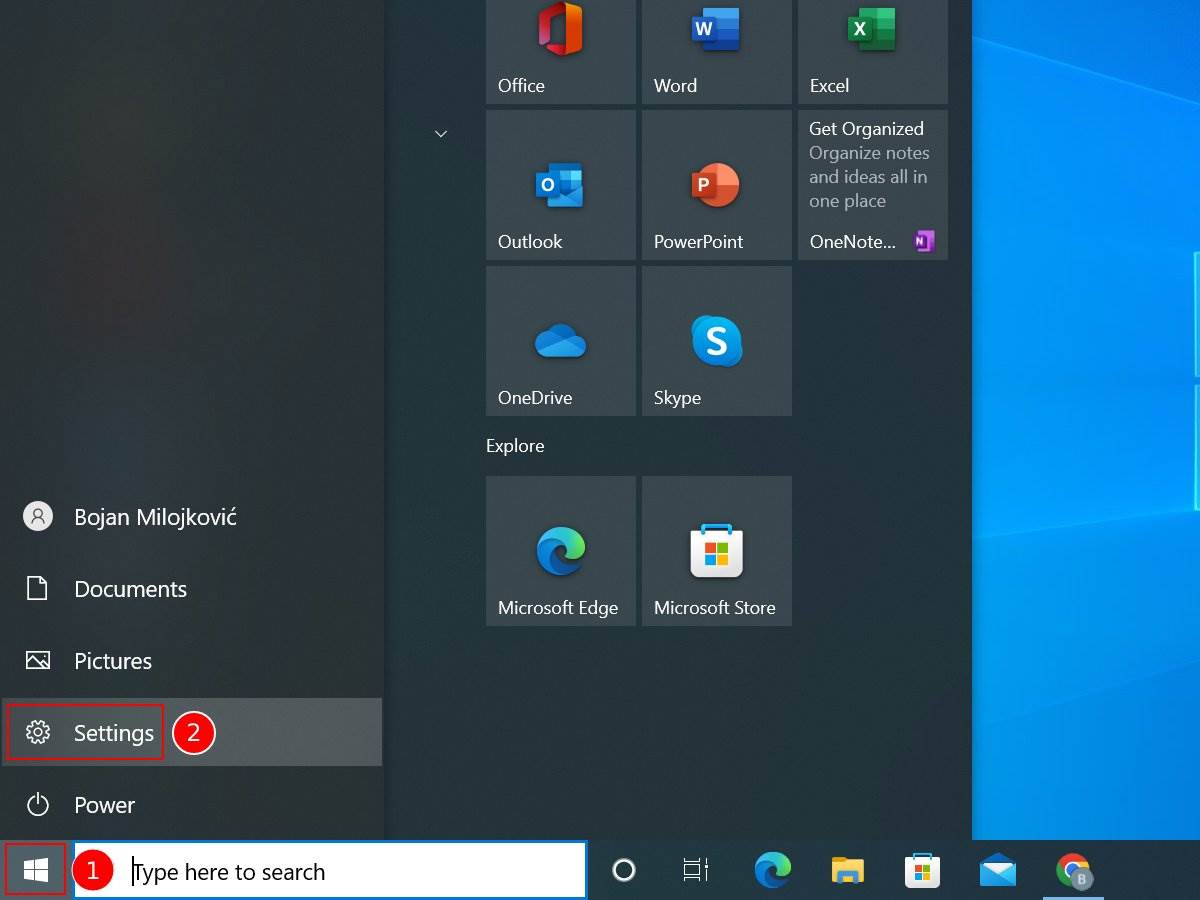1200x900 pixels.
Task: Open the Office tile
Action: [560, 50]
